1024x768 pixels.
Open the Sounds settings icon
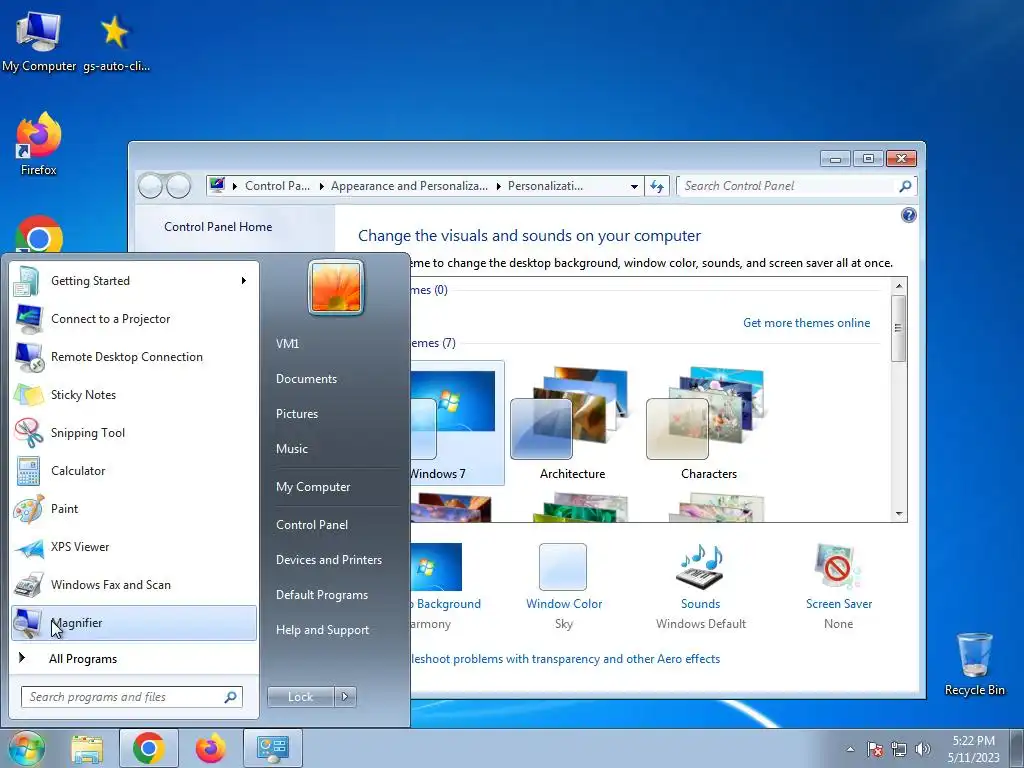click(x=701, y=567)
